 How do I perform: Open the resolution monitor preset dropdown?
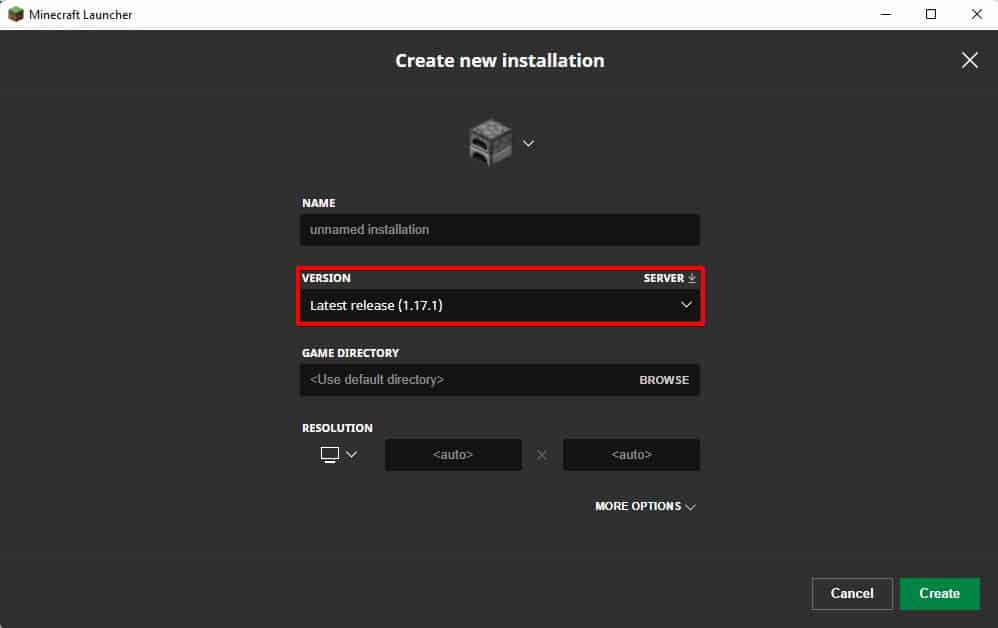tap(339, 454)
